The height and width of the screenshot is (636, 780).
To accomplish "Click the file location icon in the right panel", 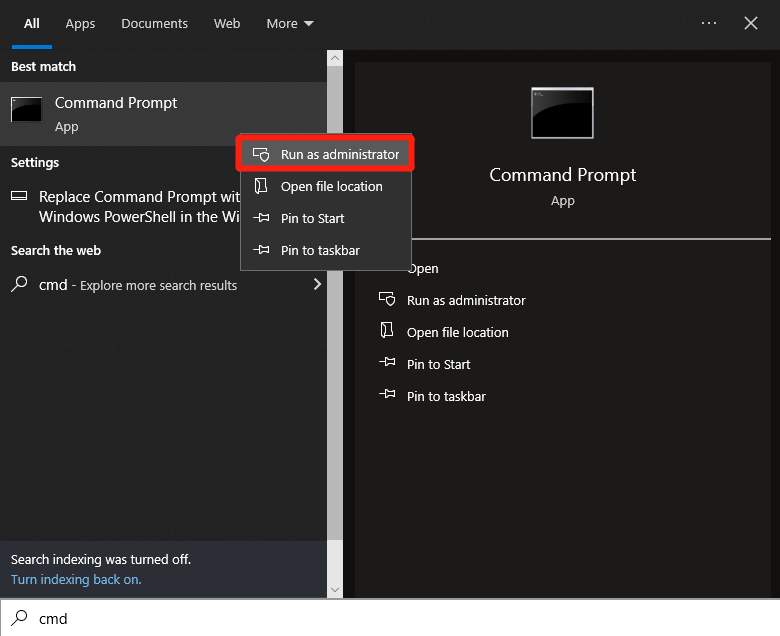I will (x=387, y=332).
